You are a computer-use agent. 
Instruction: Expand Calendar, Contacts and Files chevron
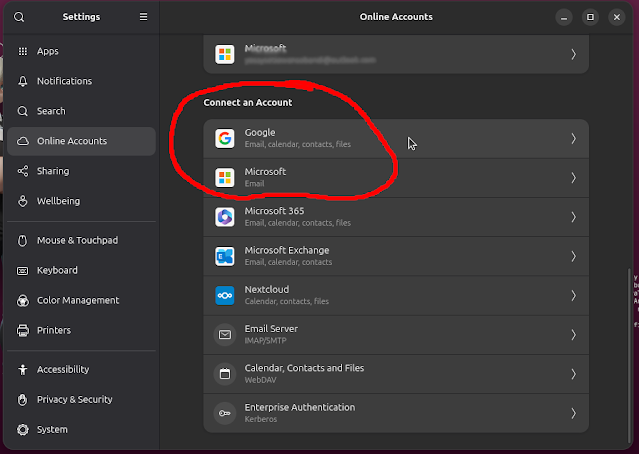point(573,374)
